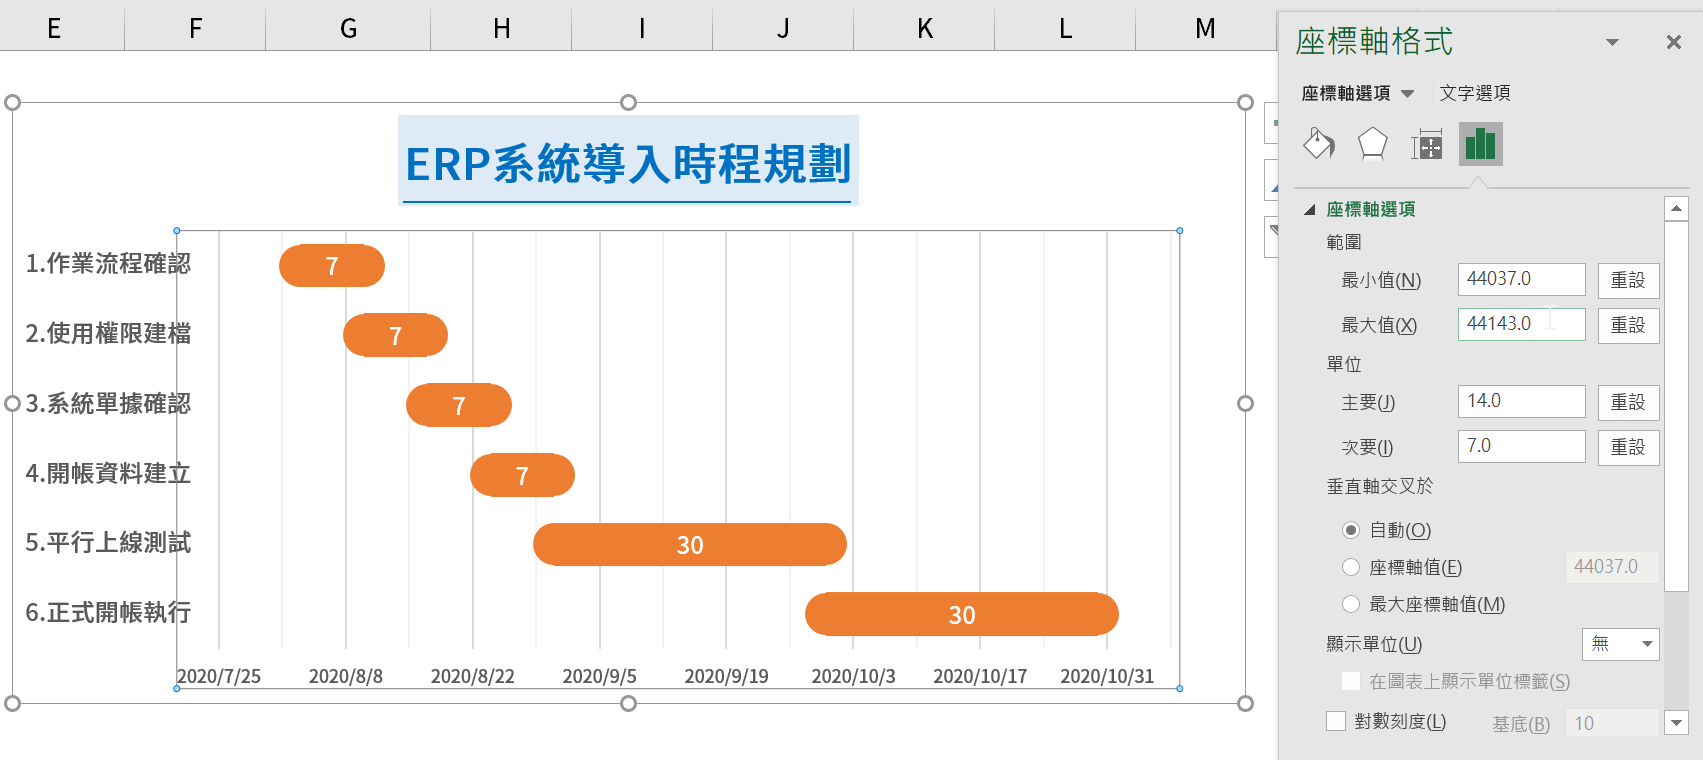Select the 5.平行上線測試 bar
This screenshot has height=760, width=1703.
pyautogui.click(x=690, y=545)
